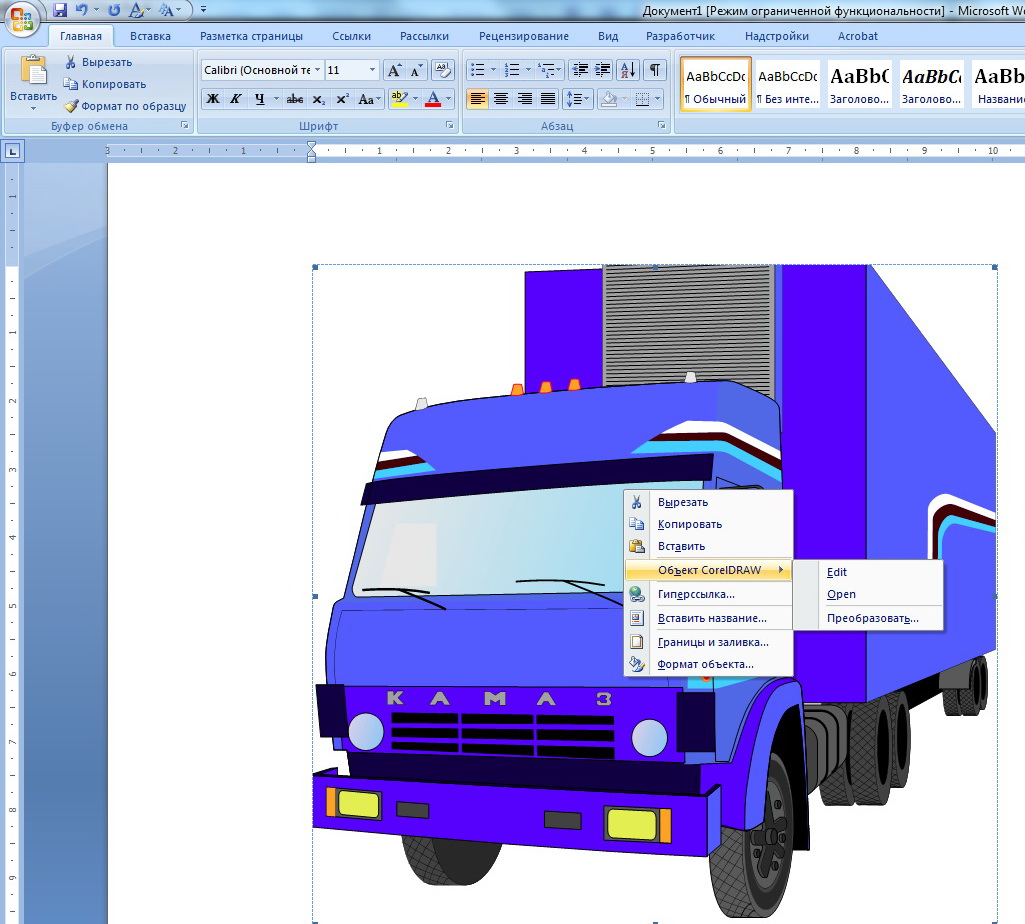Apply numbered list formatting

[512, 70]
